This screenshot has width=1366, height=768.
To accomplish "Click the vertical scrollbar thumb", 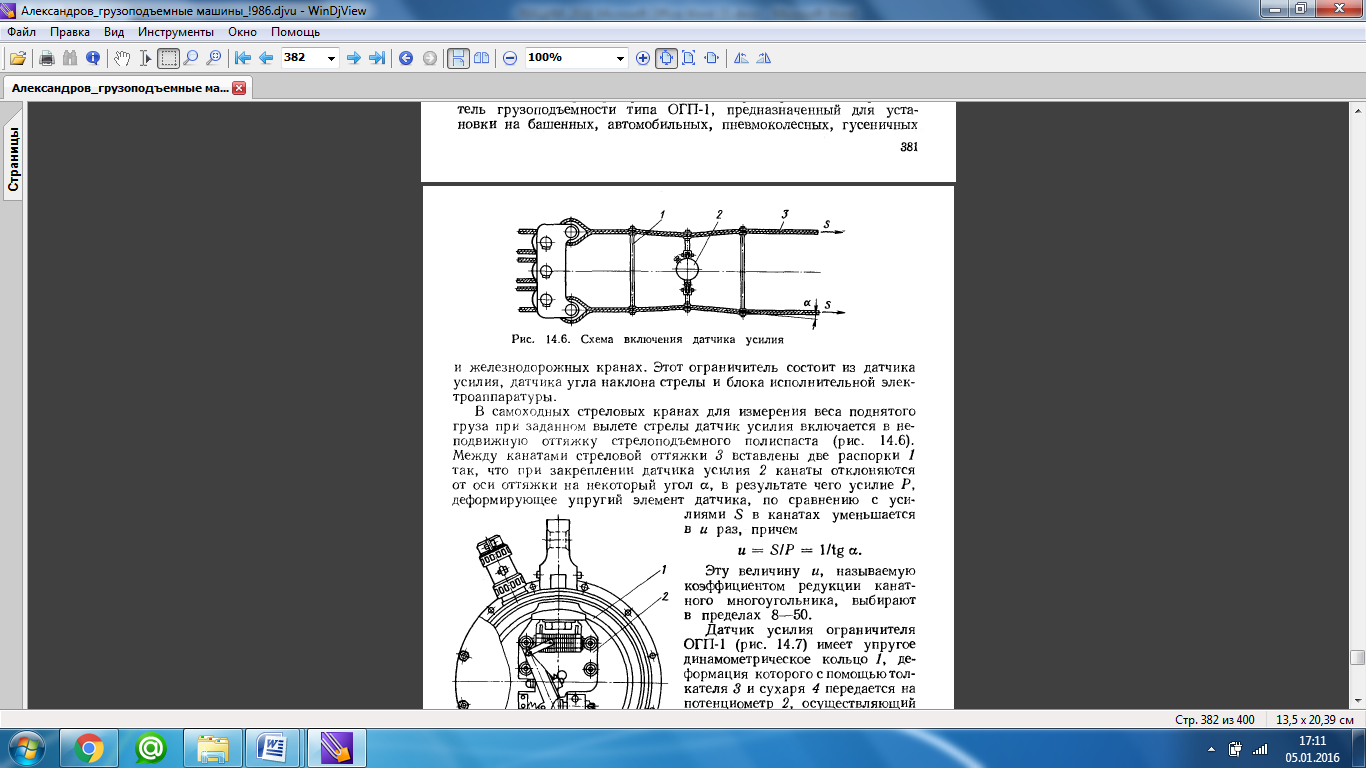I will [x=1357, y=657].
